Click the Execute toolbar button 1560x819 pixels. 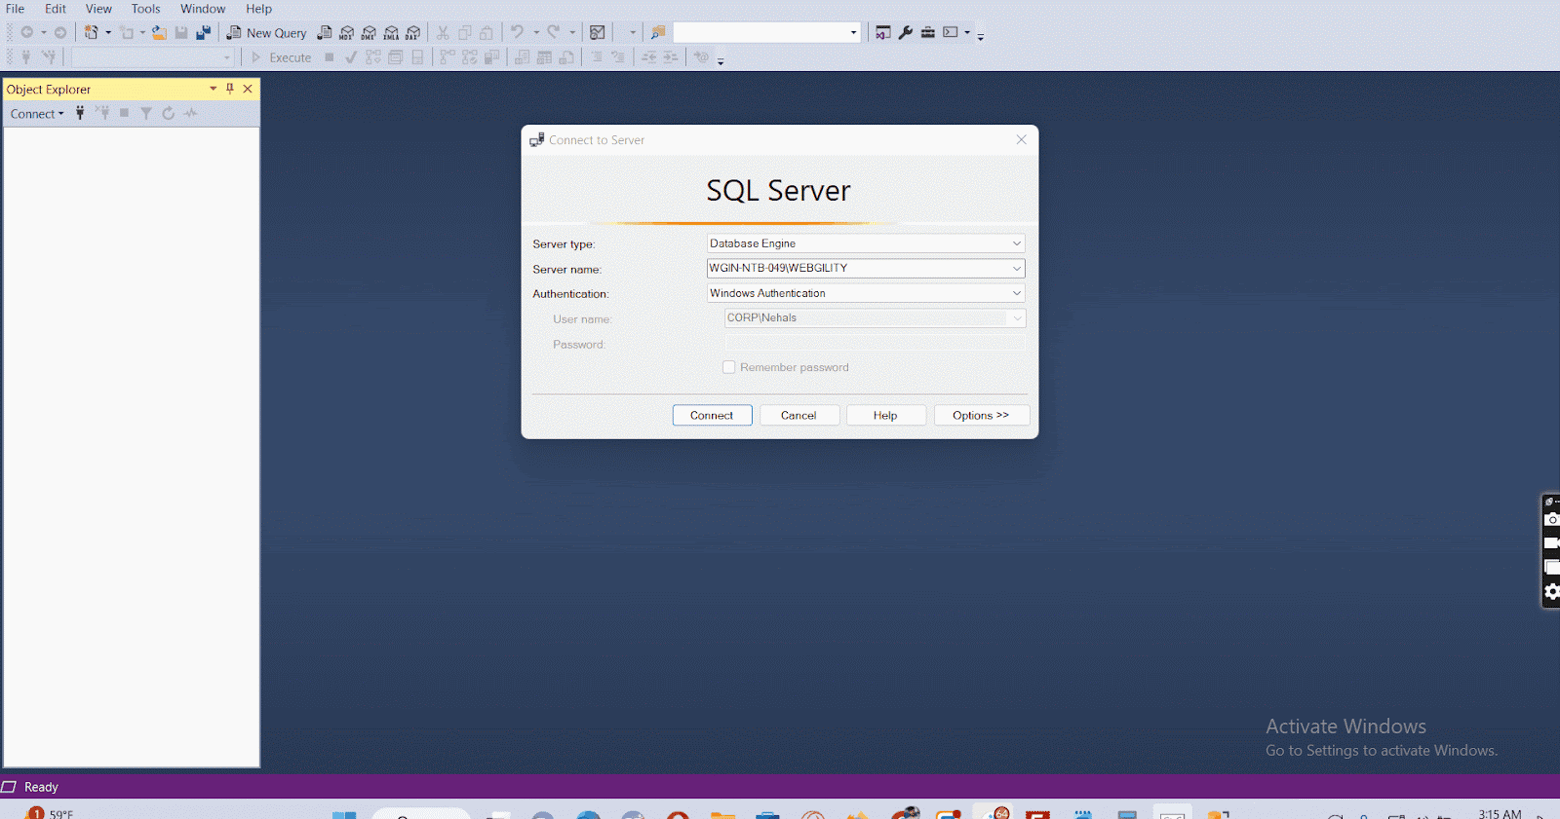point(284,57)
